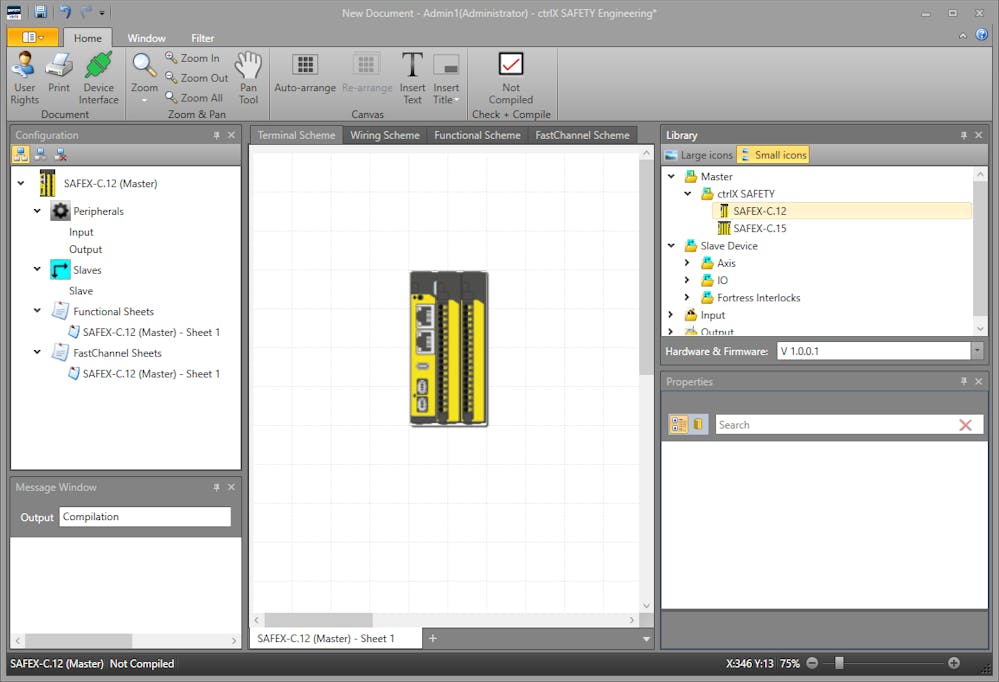Click the help question mark icon
Screen dimensions: 999x682
(x=982, y=34)
